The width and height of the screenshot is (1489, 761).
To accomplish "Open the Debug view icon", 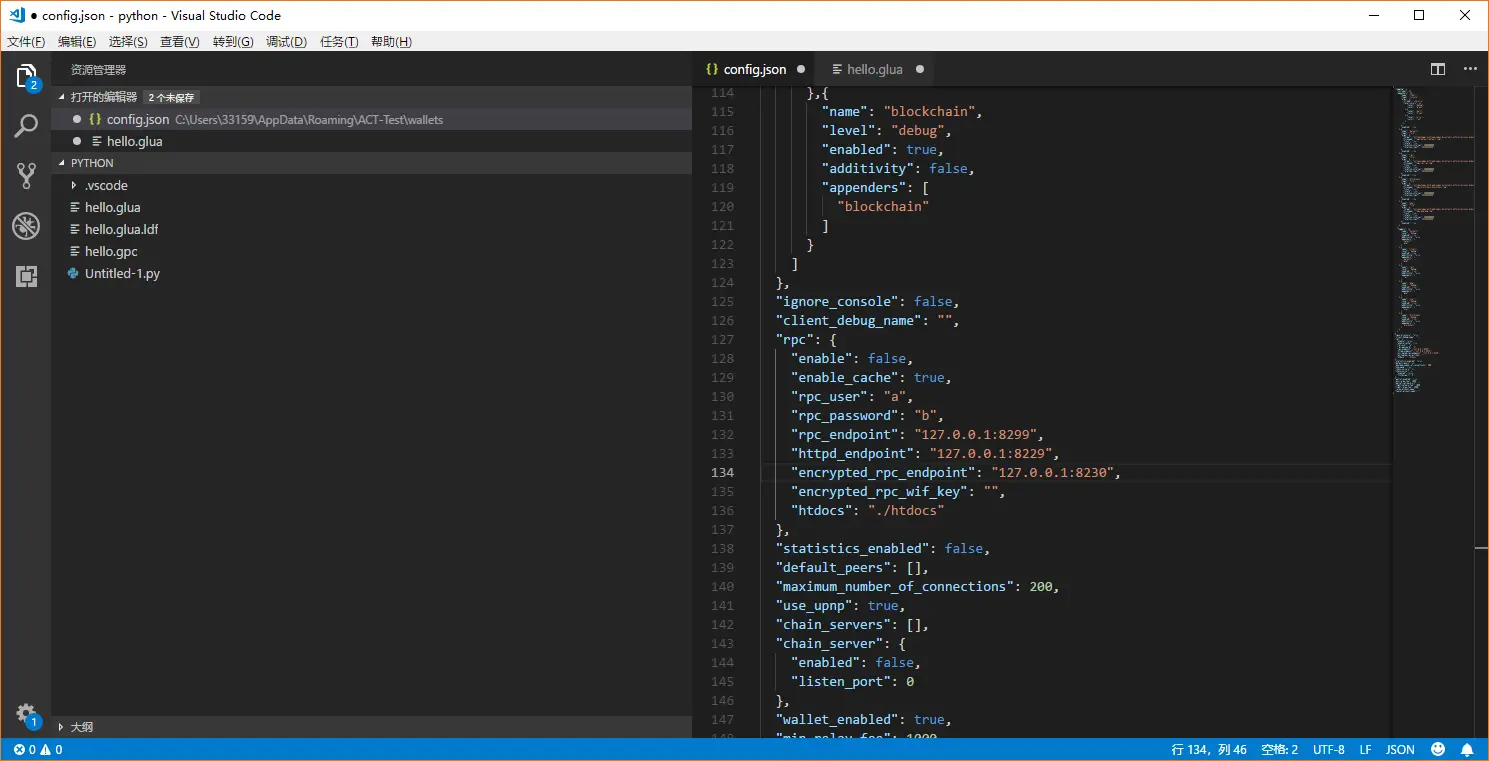I will [x=26, y=226].
